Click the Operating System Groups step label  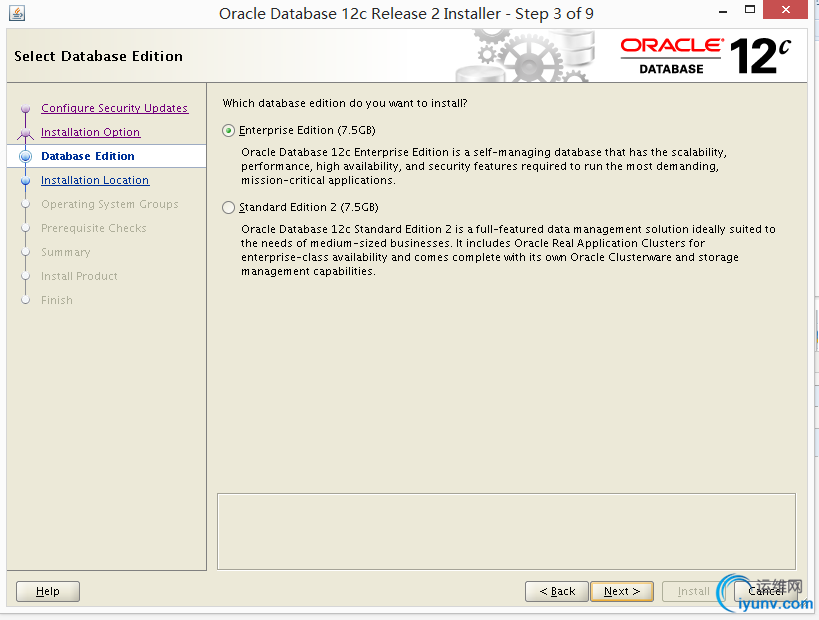coord(110,204)
